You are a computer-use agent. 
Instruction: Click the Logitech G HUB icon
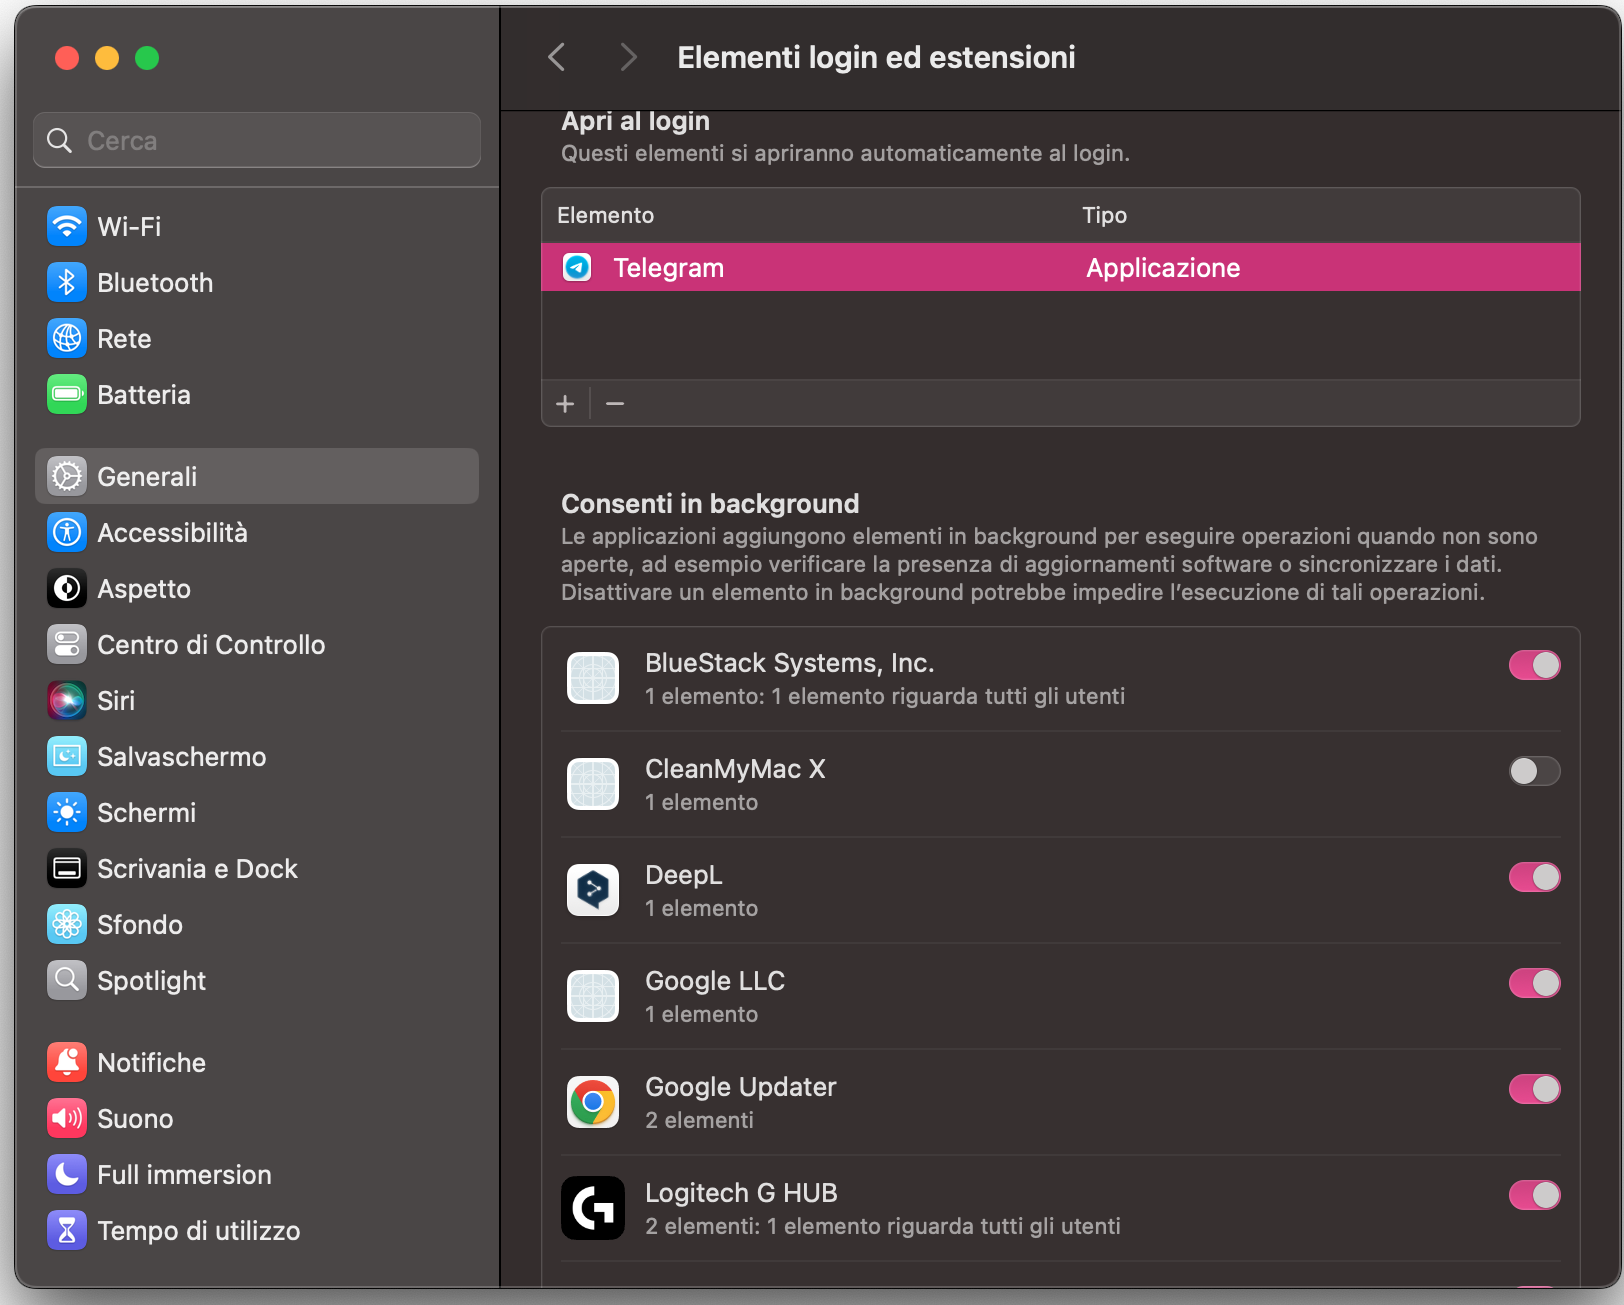tap(593, 1208)
